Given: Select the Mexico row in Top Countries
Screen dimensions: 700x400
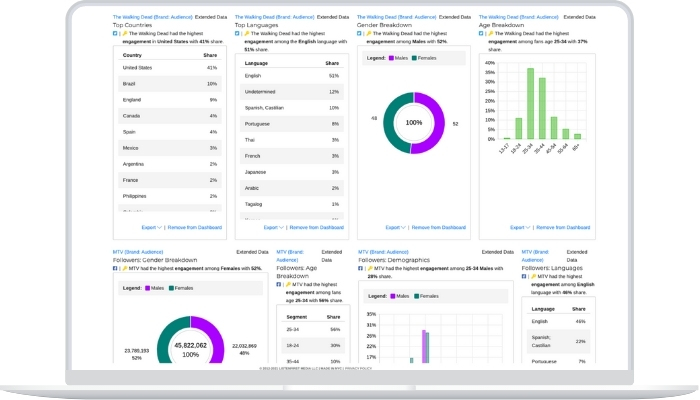Looking at the screenshot, I should coord(170,148).
